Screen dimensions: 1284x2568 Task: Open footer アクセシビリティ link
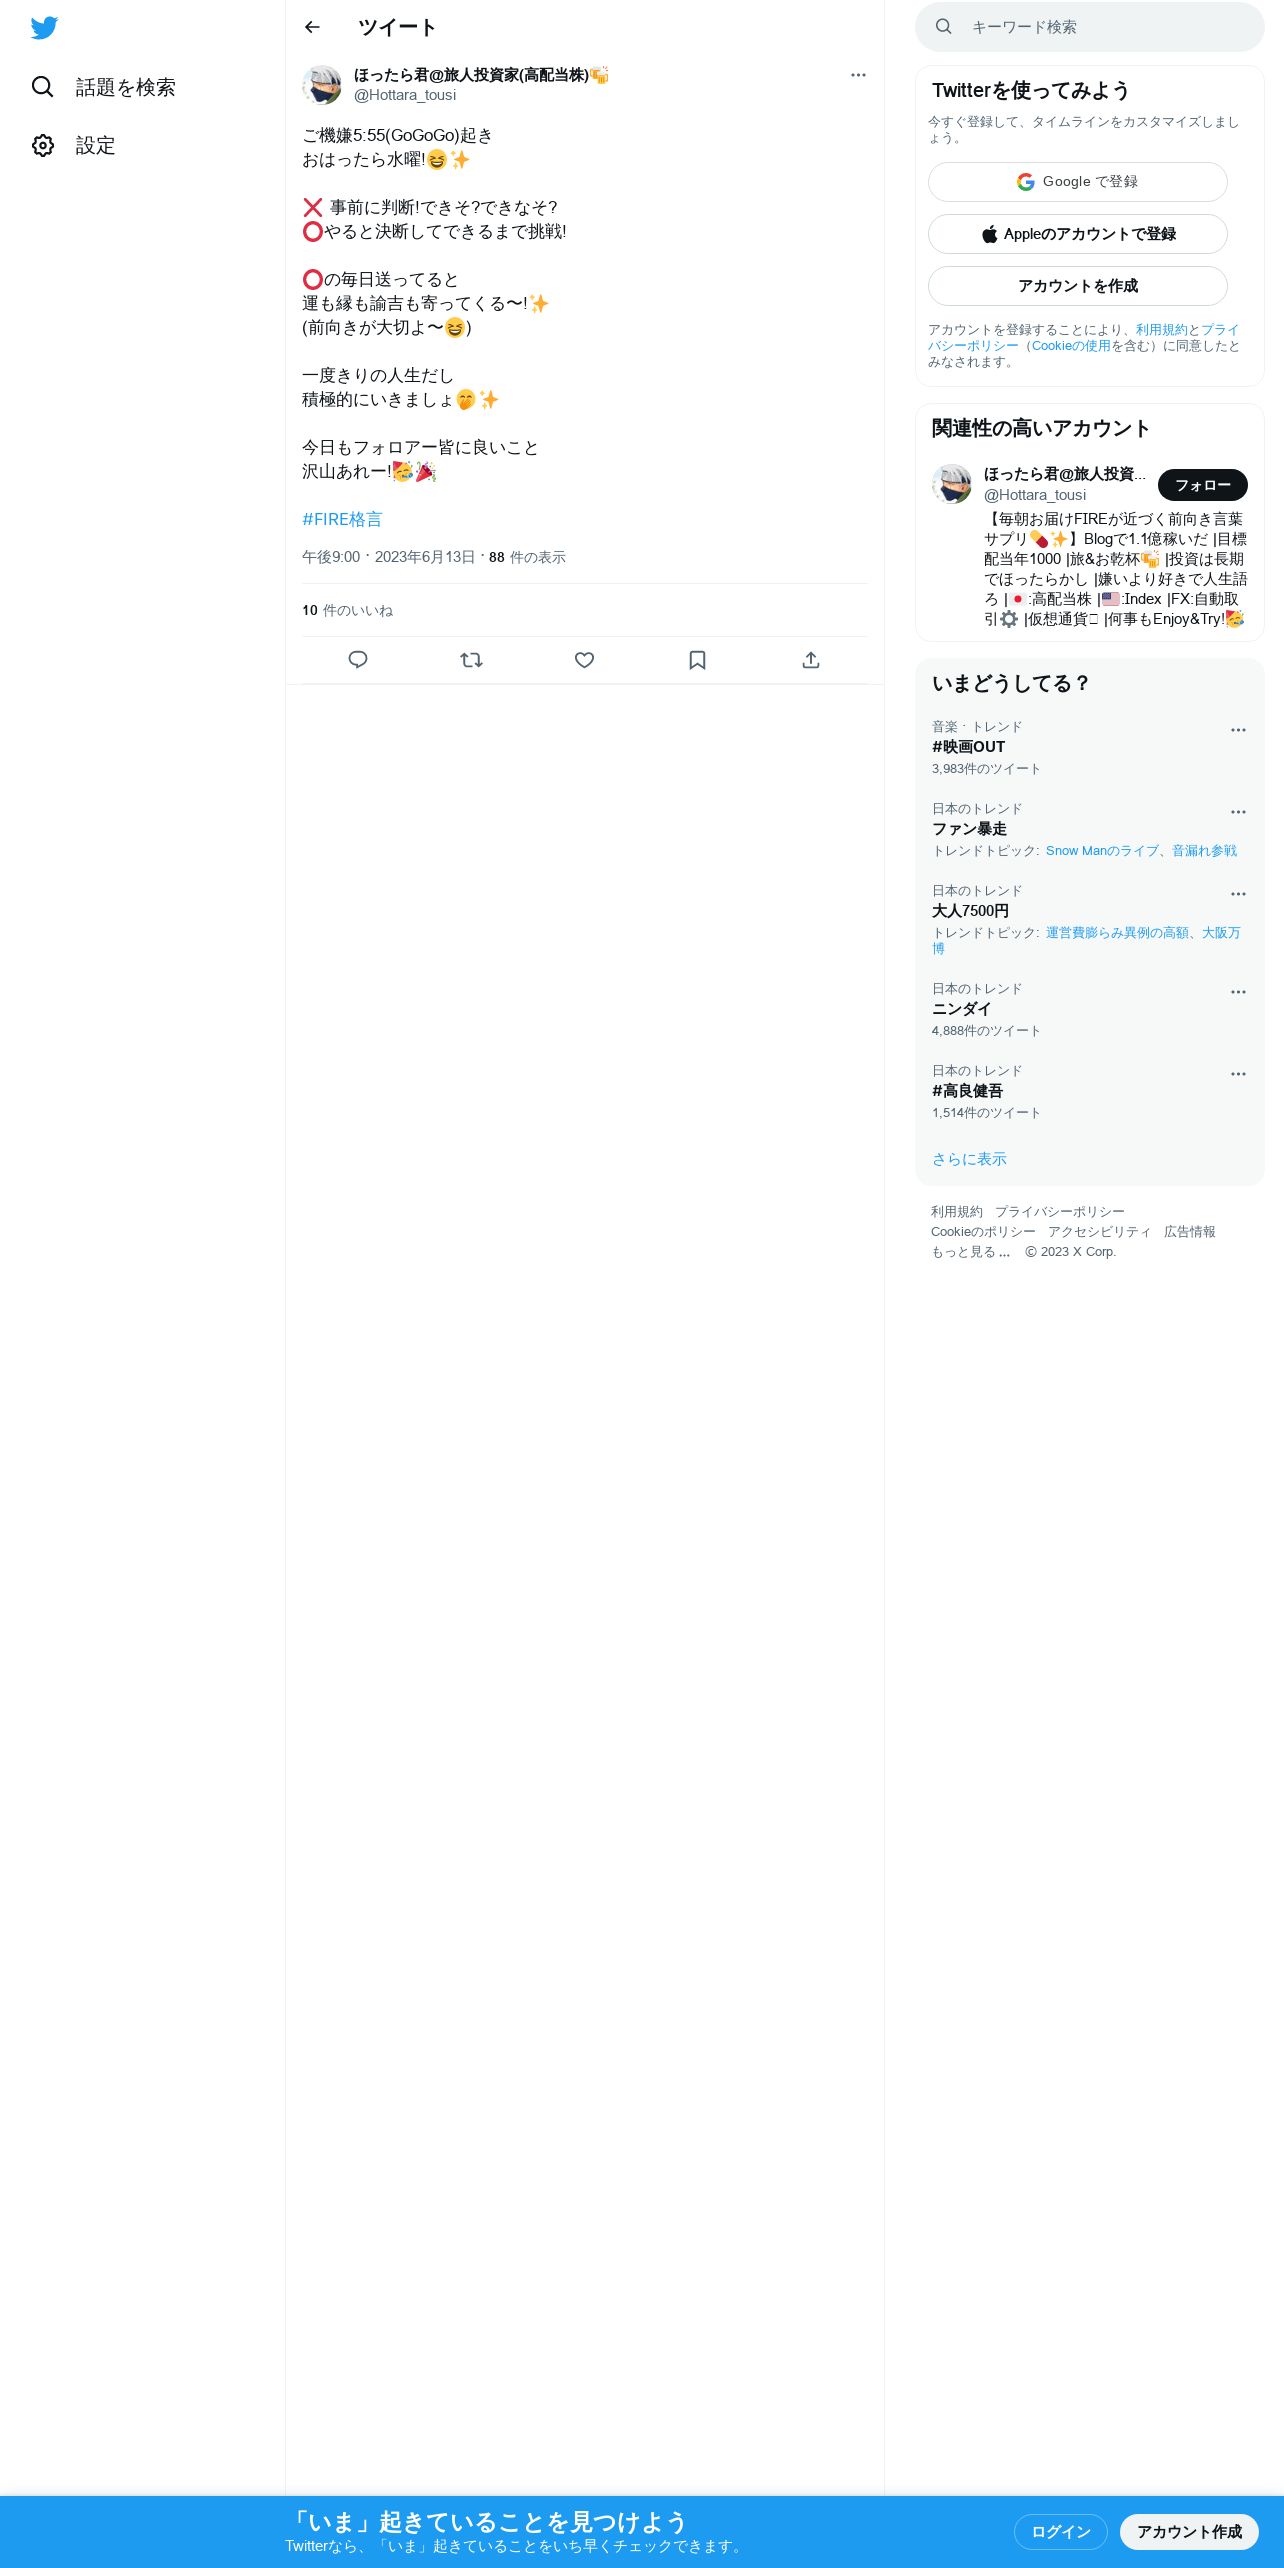pyautogui.click(x=1099, y=1232)
